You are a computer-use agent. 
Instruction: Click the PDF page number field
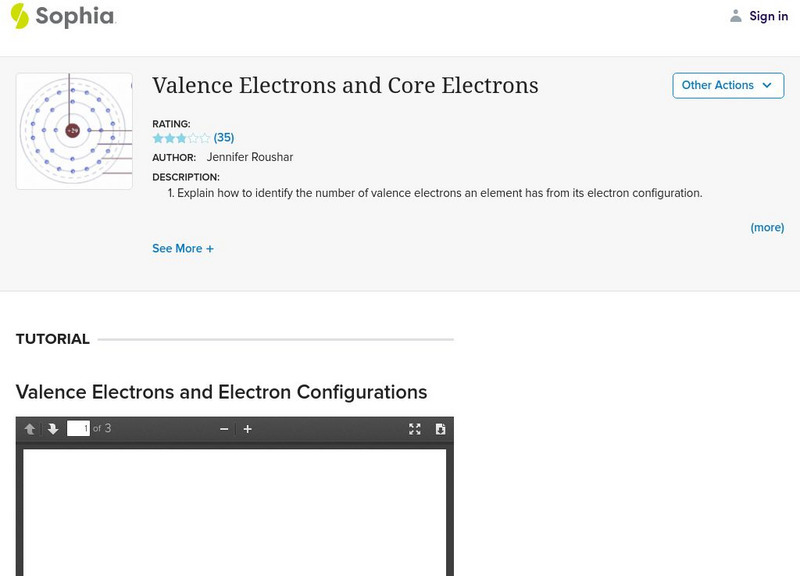78,429
